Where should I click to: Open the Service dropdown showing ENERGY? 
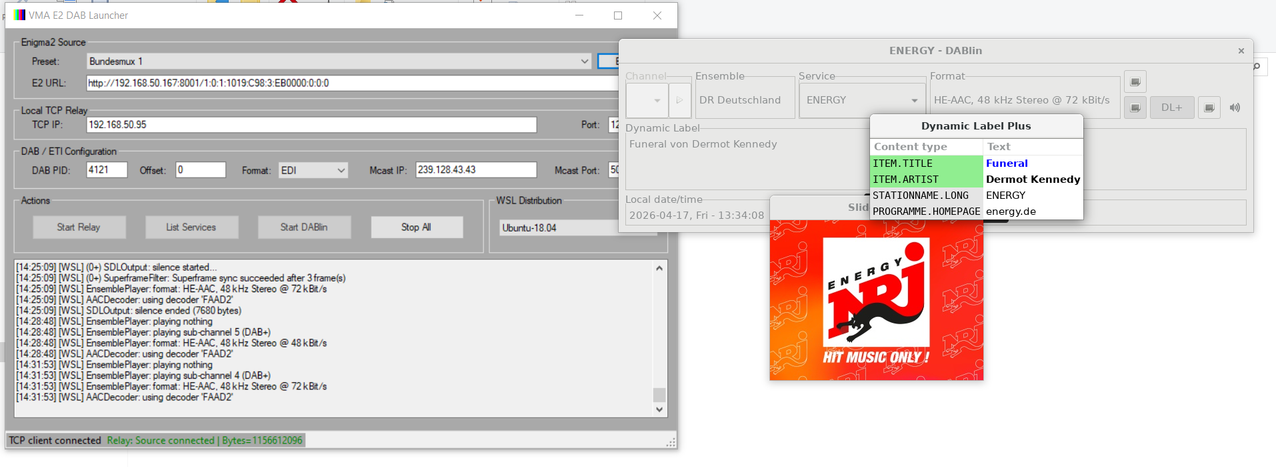[861, 100]
